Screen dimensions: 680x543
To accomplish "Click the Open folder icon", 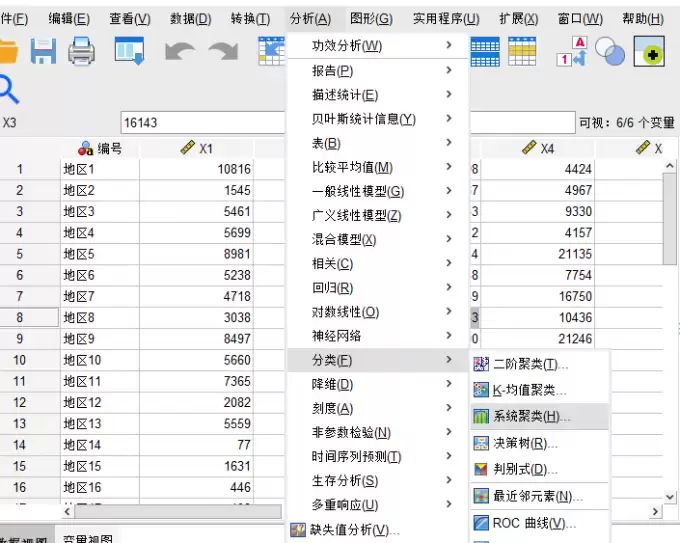I will tap(8, 51).
